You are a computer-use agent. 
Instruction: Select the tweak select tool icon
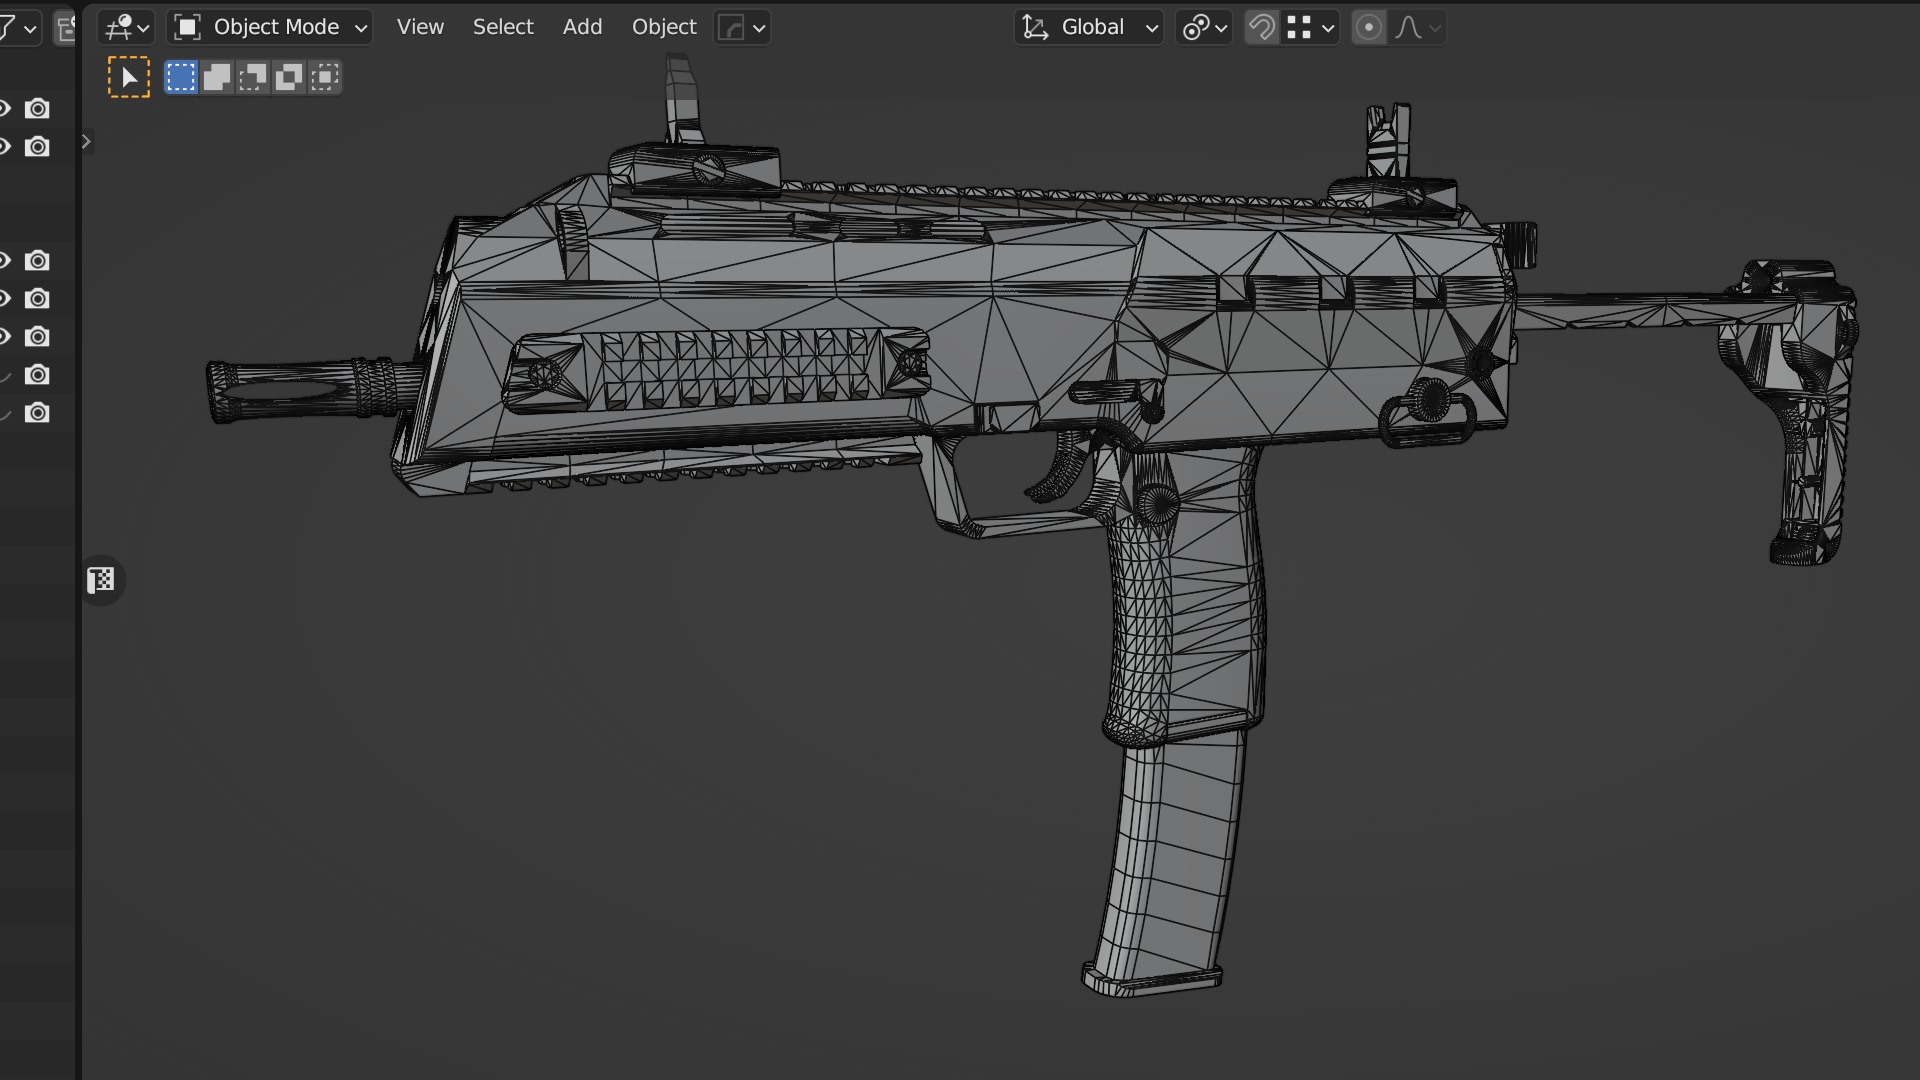[129, 77]
